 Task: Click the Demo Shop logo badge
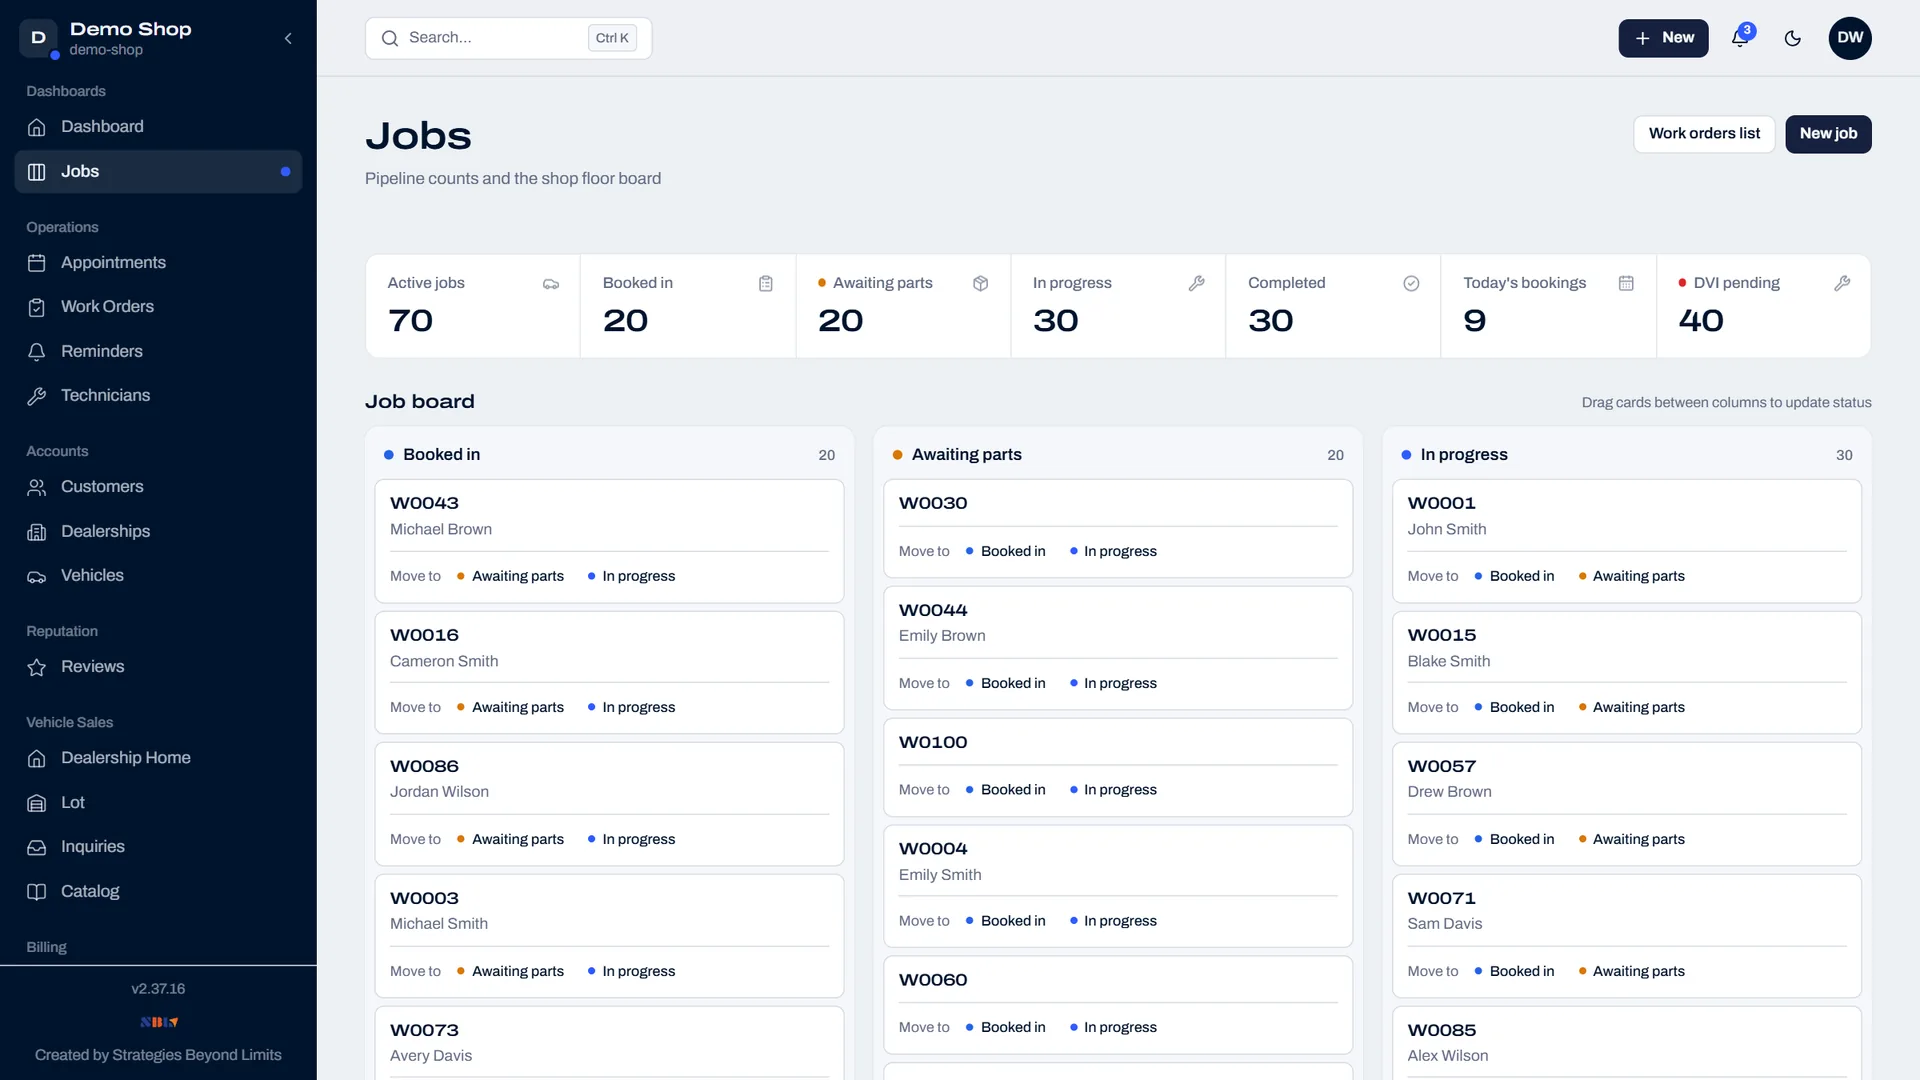pos(39,38)
